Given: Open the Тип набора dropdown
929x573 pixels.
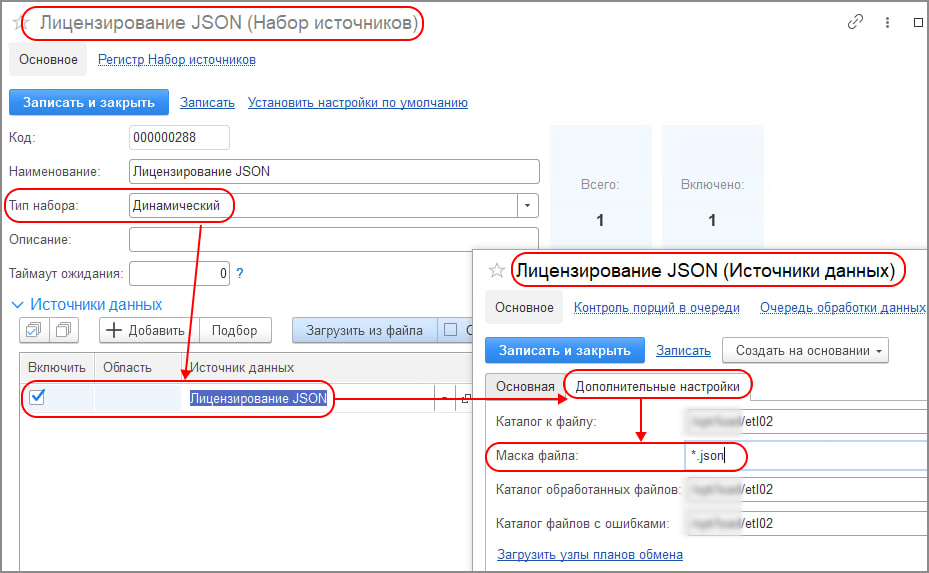Looking at the screenshot, I should (x=527, y=205).
